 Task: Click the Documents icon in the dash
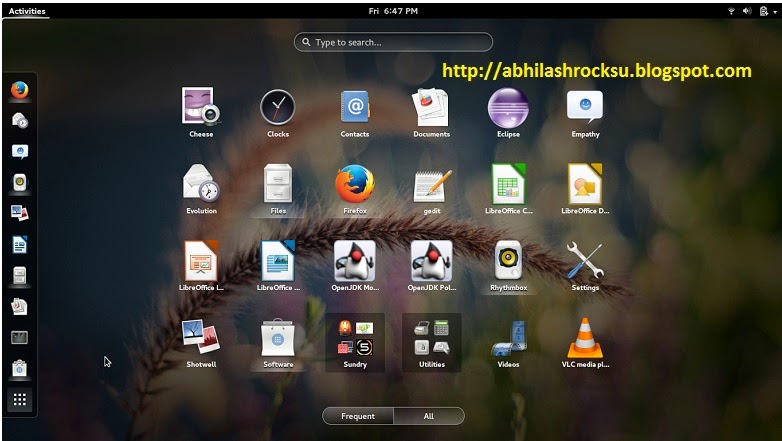click(x=19, y=306)
